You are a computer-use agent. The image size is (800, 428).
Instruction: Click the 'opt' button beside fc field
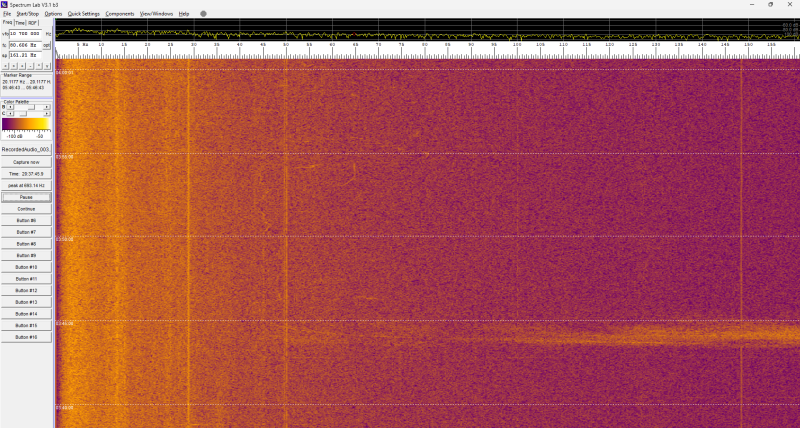[x=46, y=45]
